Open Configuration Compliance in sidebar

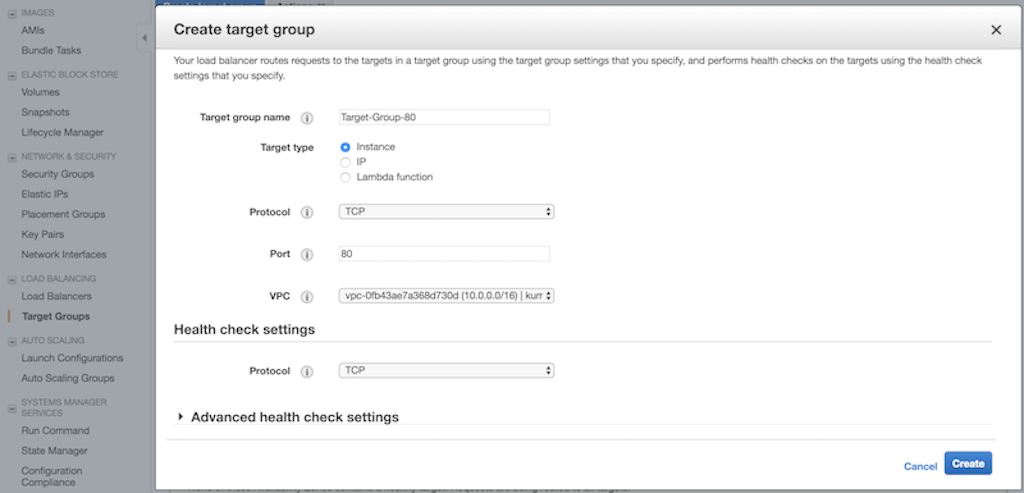52,477
